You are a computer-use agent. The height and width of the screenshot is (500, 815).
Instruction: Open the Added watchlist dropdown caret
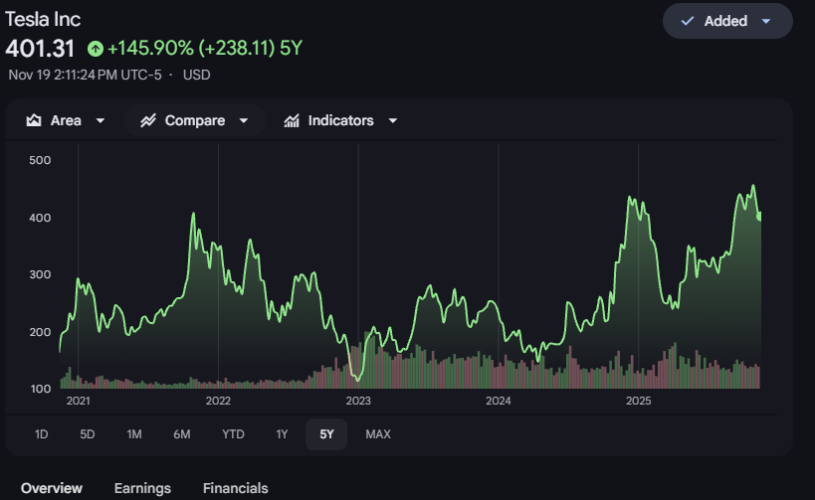coord(766,21)
